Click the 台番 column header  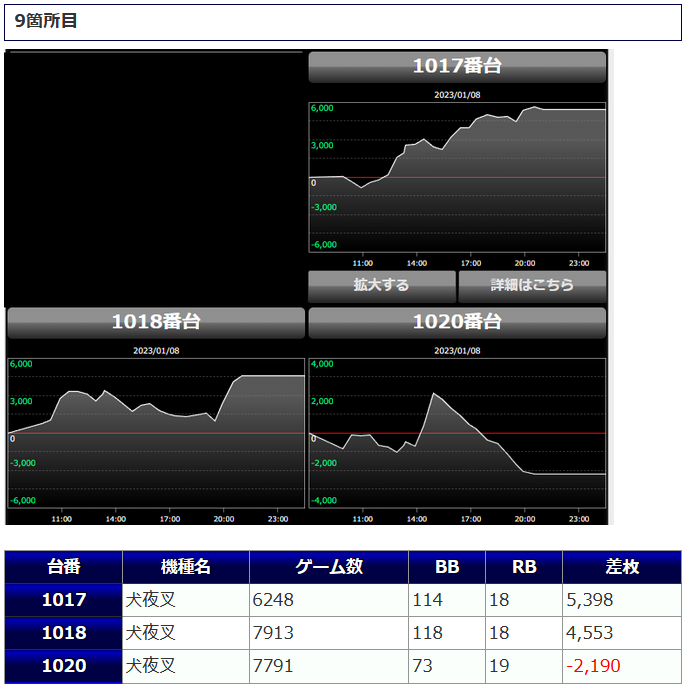(64, 567)
